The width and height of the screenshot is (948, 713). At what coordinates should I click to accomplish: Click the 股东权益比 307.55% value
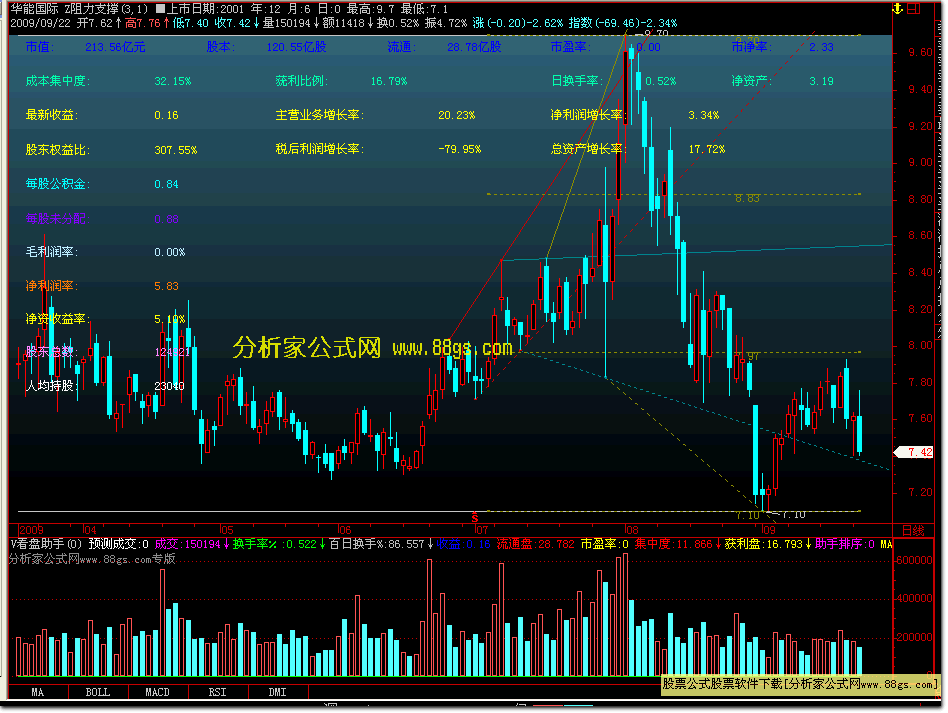pos(175,149)
